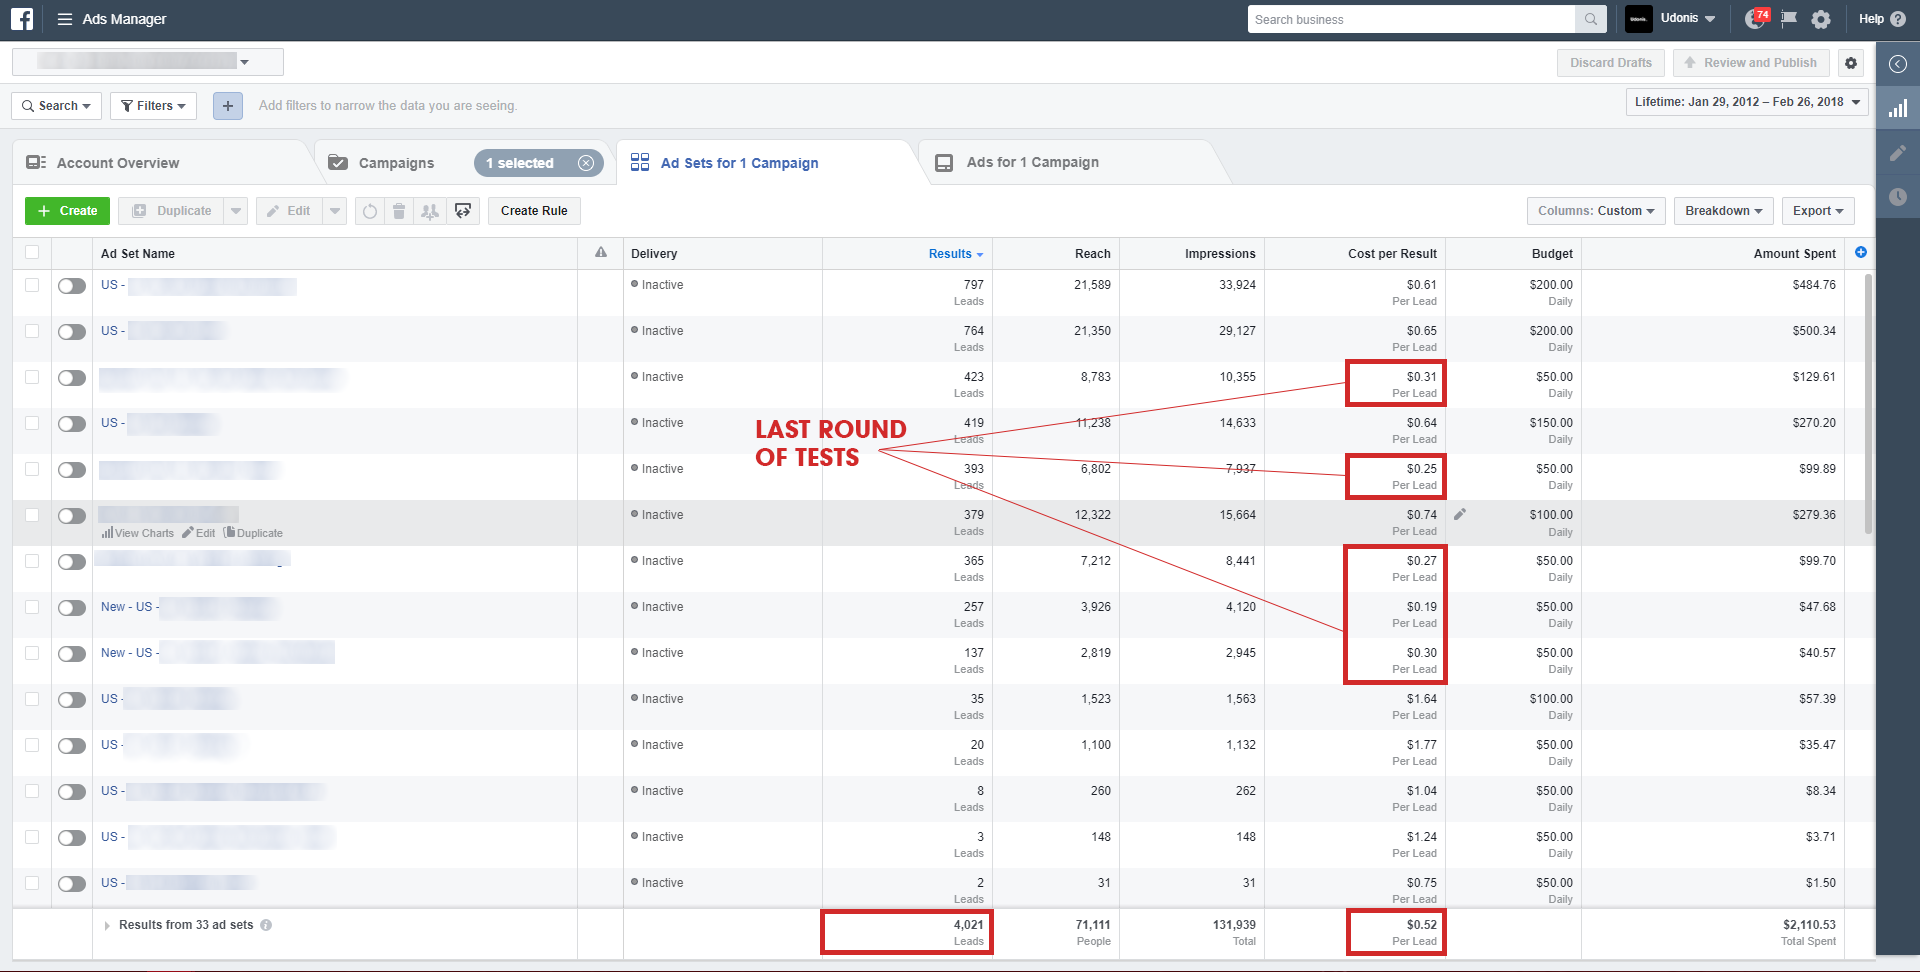Tick the checkbox for the 423 leads row
The image size is (1920, 972).
tap(32, 377)
